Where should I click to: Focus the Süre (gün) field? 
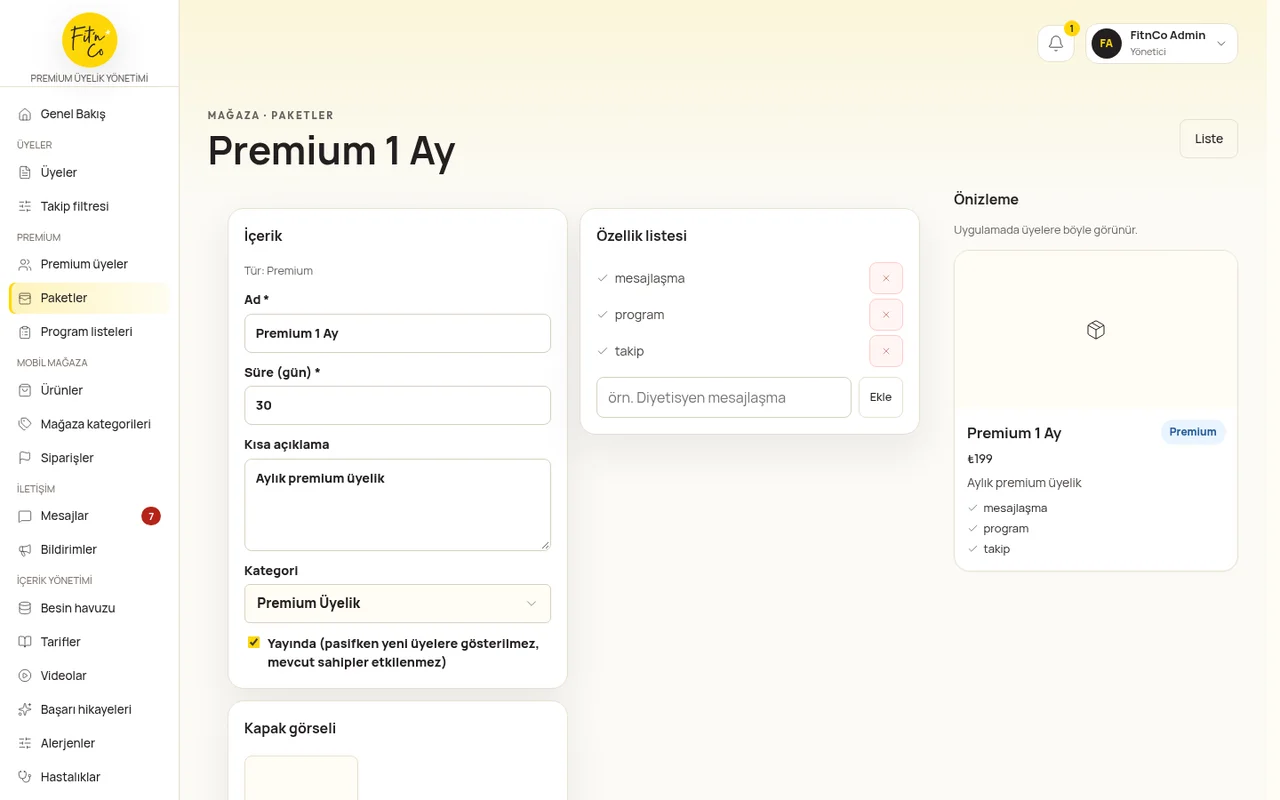pyautogui.click(x=397, y=405)
